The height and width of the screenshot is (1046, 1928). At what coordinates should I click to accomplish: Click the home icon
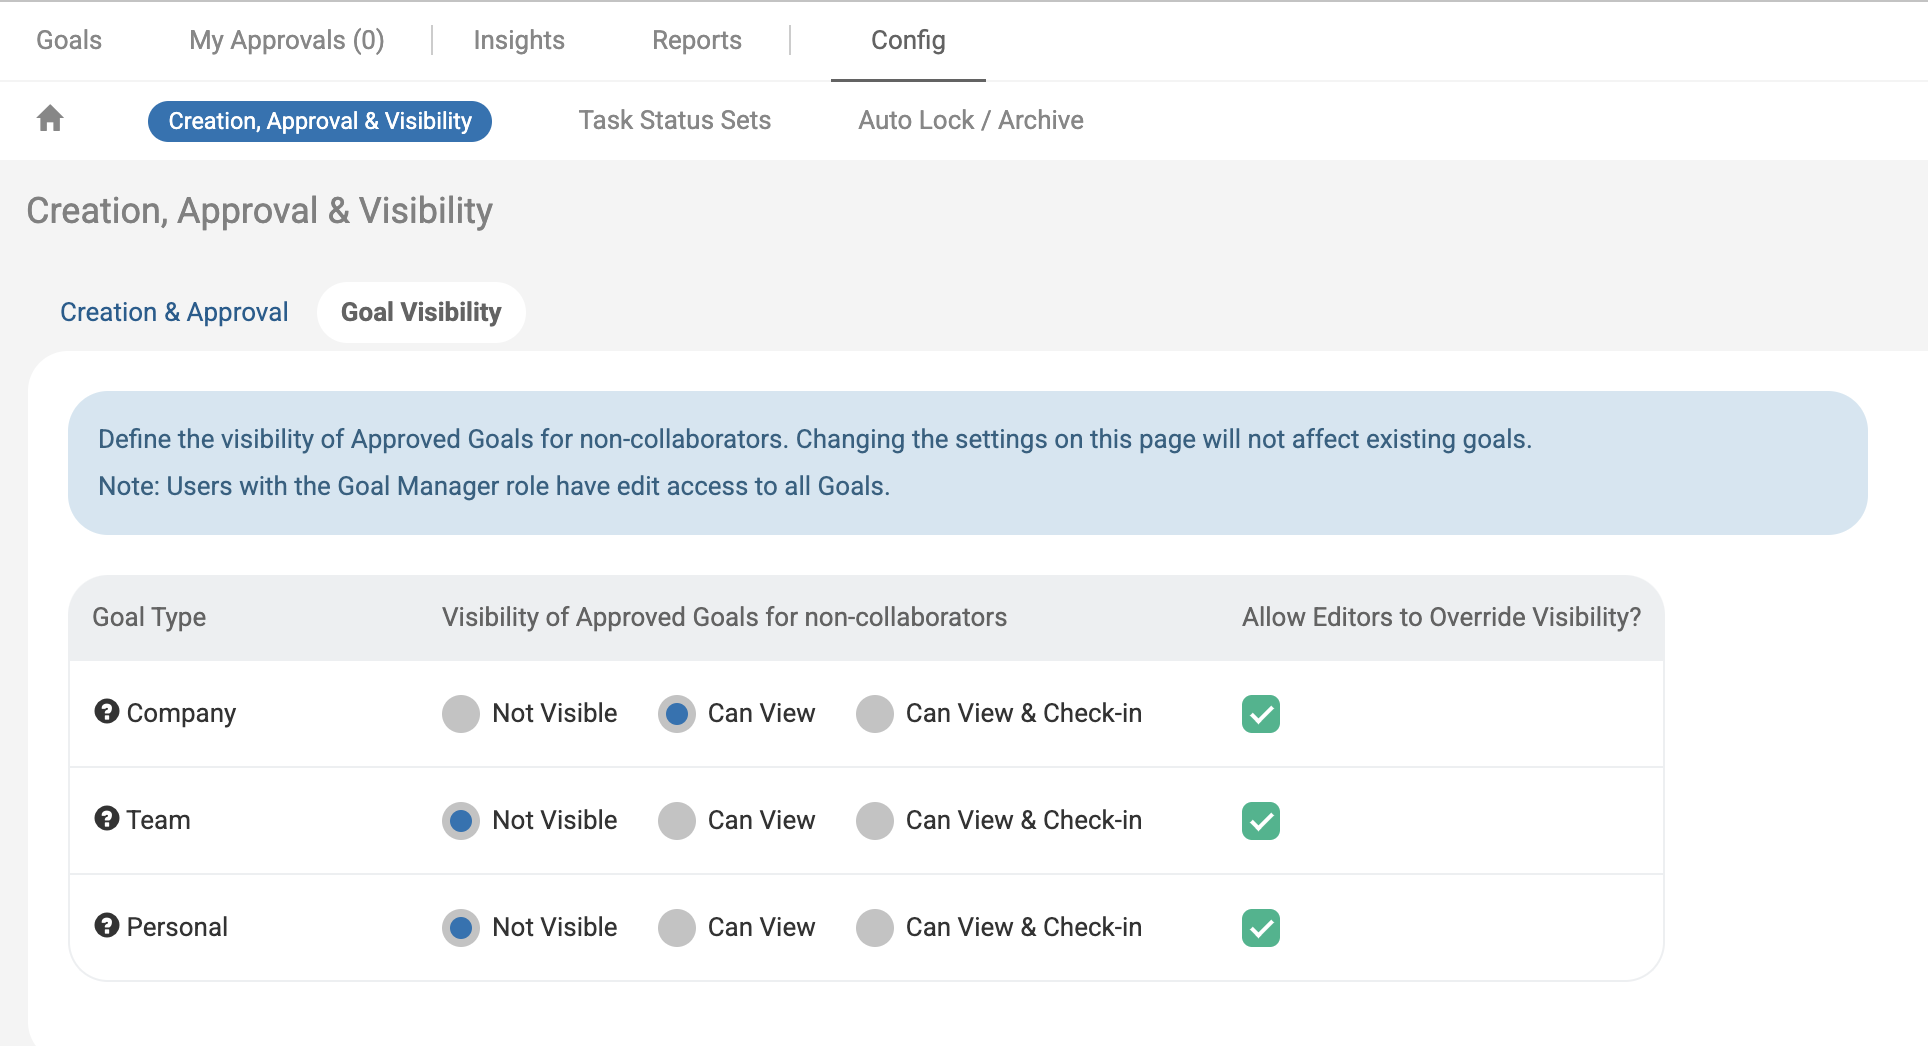(50, 119)
